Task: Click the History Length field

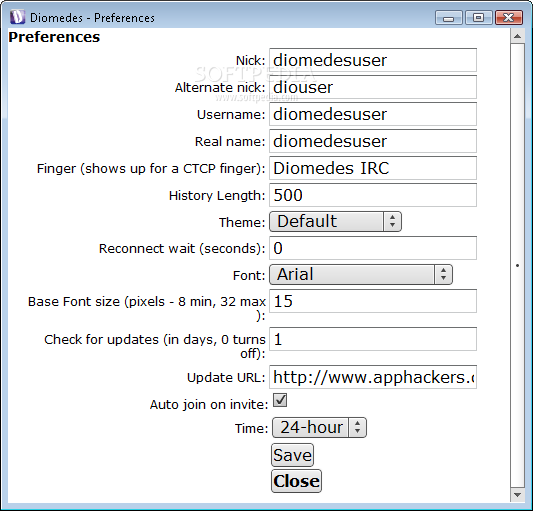Action: (373, 195)
